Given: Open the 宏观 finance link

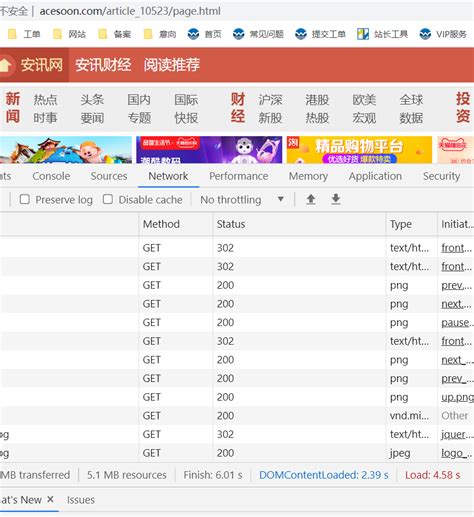Looking at the screenshot, I should [364, 118].
